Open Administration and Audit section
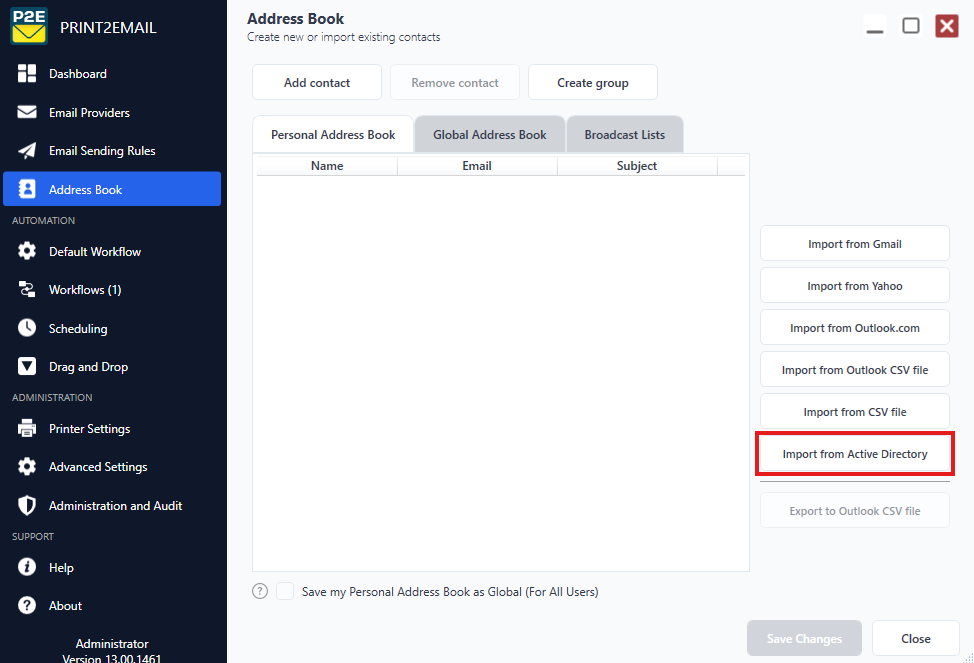Image resolution: width=974 pixels, height=663 pixels. [x=112, y=505]
